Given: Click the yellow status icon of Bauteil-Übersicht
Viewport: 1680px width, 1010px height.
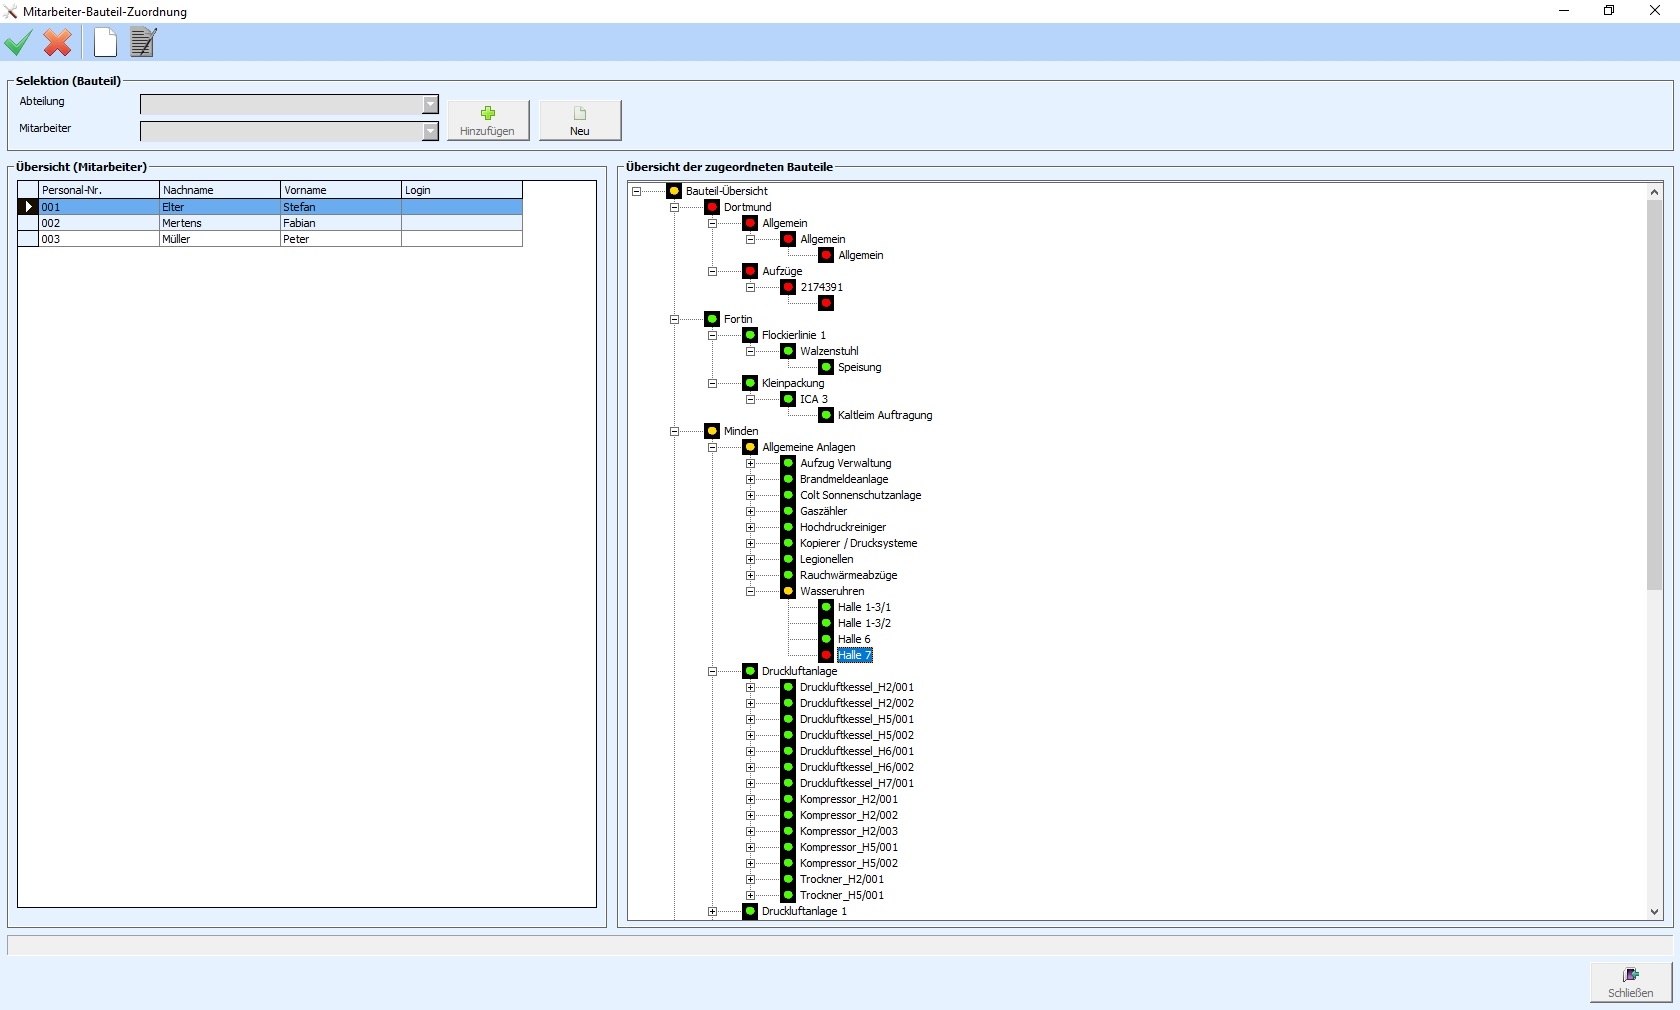Looking at the screenshot, I should point(674,191).
